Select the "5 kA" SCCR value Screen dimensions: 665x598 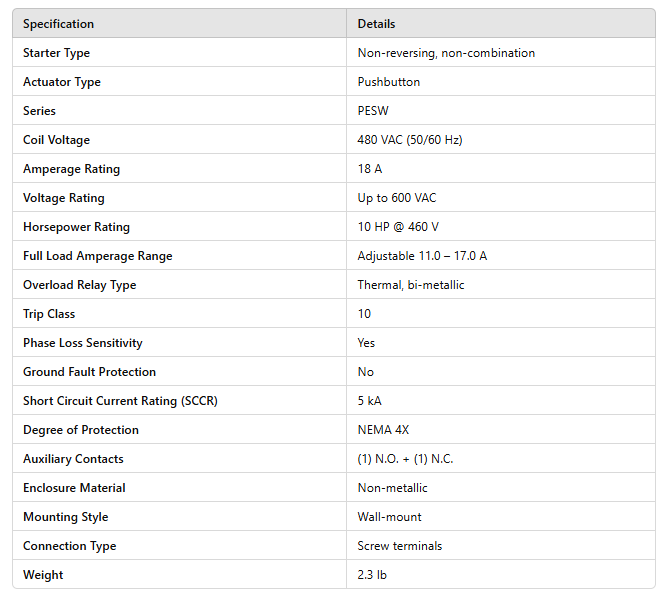[369, 401]
